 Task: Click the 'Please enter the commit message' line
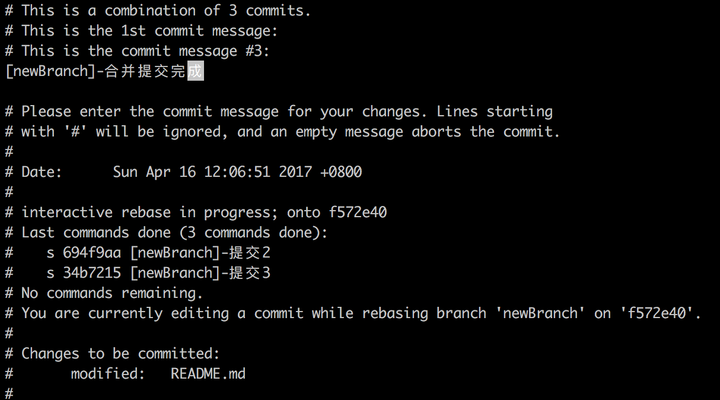pyautogui.click(x=279, y=112)
